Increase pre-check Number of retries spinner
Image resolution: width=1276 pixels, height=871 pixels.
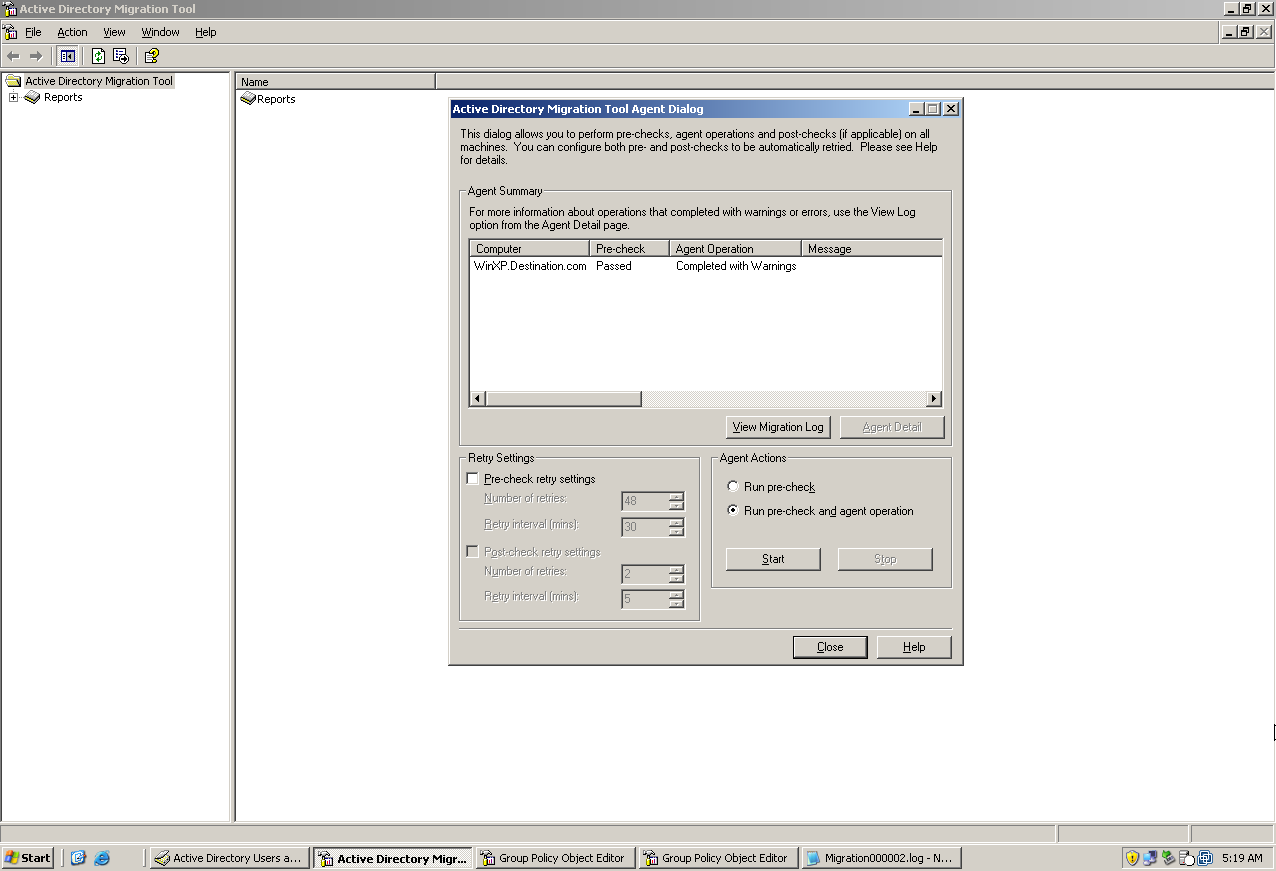(677, 497)
